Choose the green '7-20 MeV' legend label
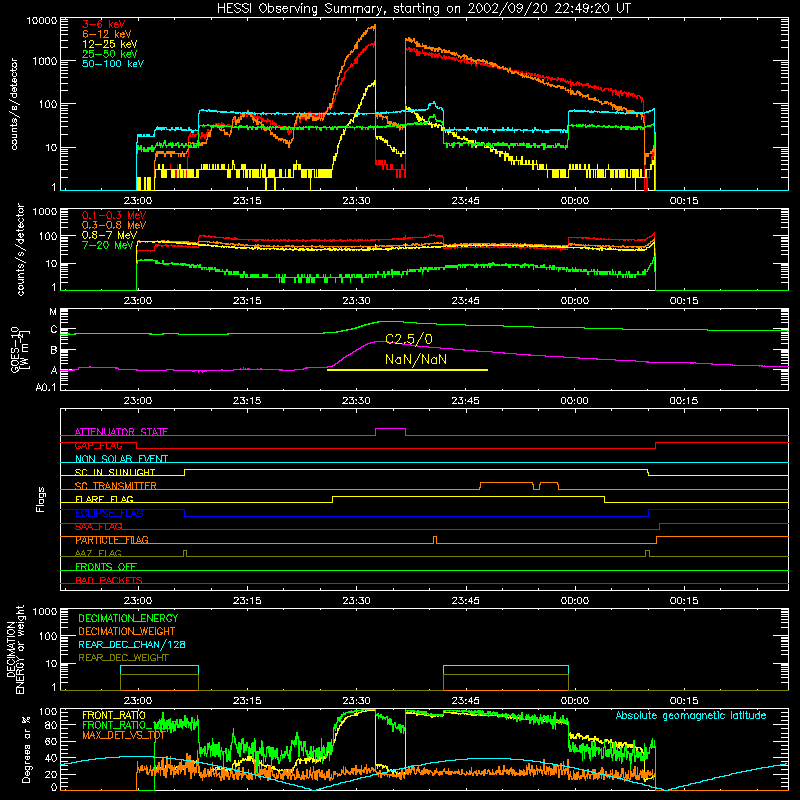Screen dimensions: 800x800 (x=108, y=245)
